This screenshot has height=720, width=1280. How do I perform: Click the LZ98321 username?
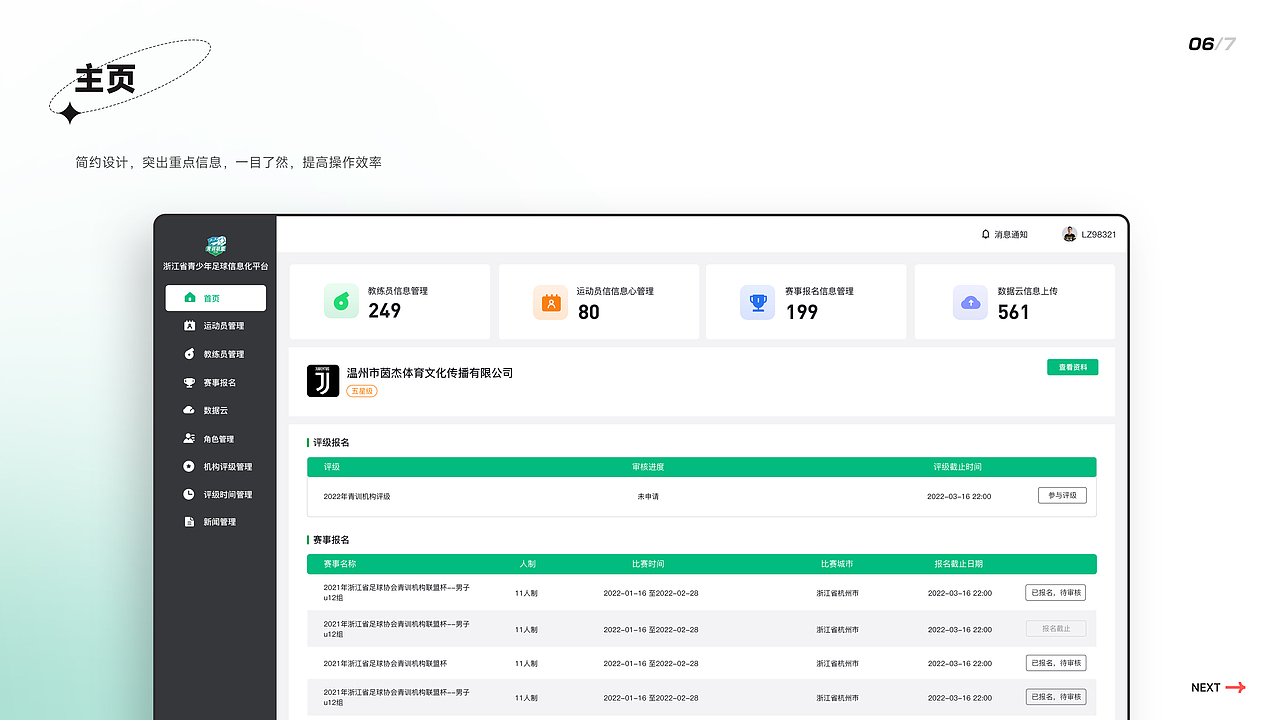[1099, 234]
